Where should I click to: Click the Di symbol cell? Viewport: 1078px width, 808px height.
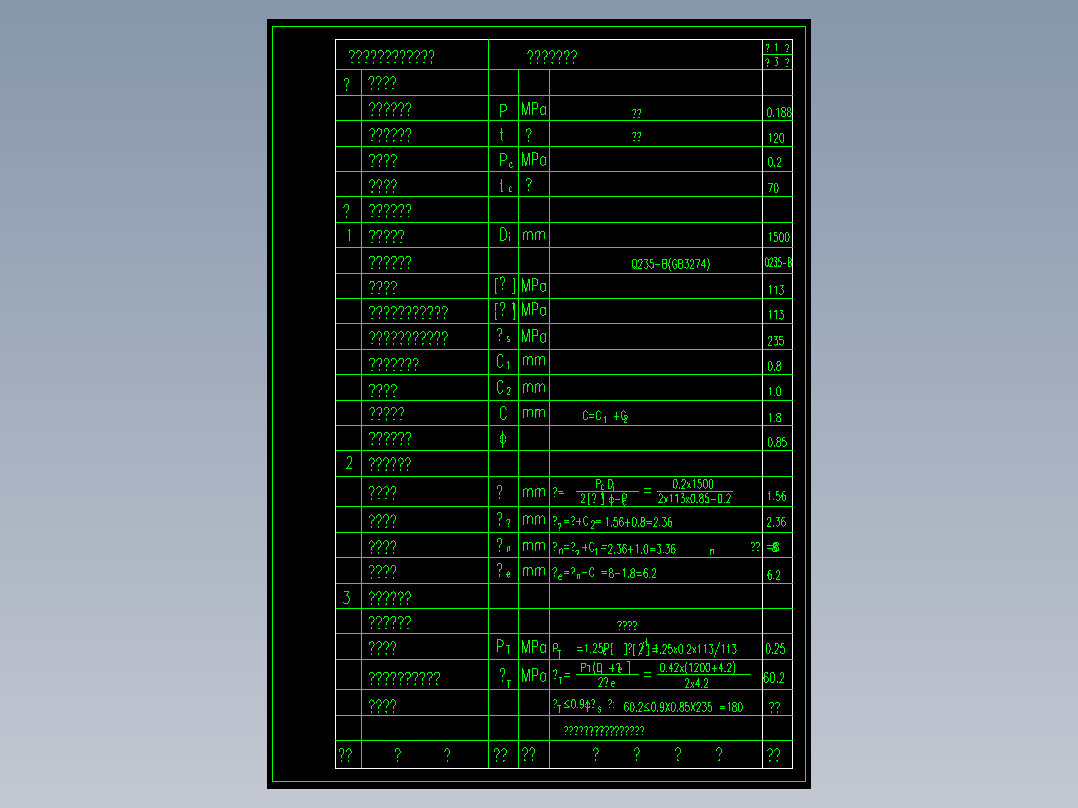[x=505, y=234]
